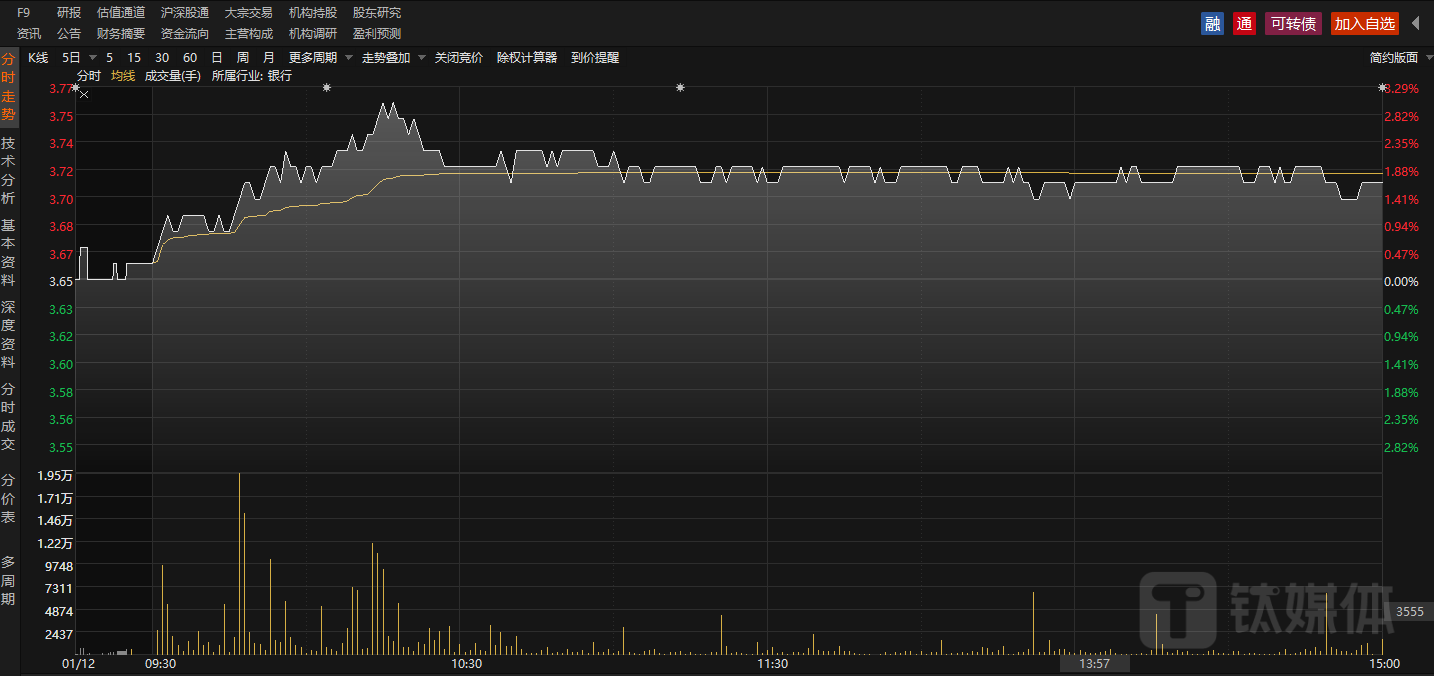Click the blue 融 margin trading badge
The height and width of the screenshot is (676, 1434).
click(1212, 24)
